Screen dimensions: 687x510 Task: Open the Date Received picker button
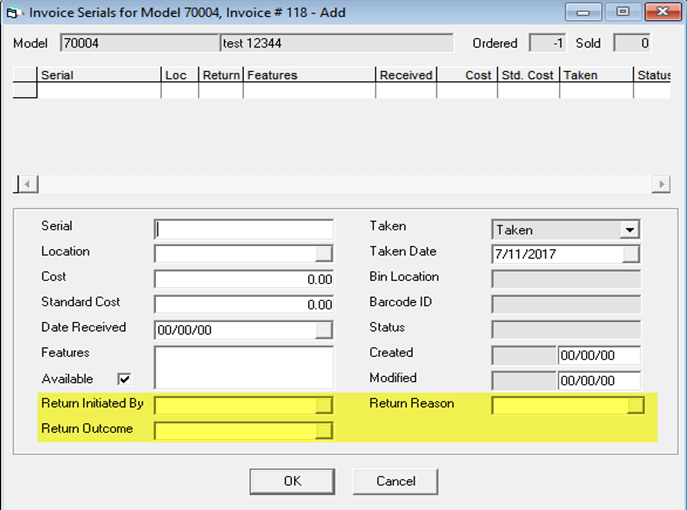pos(324,330)
